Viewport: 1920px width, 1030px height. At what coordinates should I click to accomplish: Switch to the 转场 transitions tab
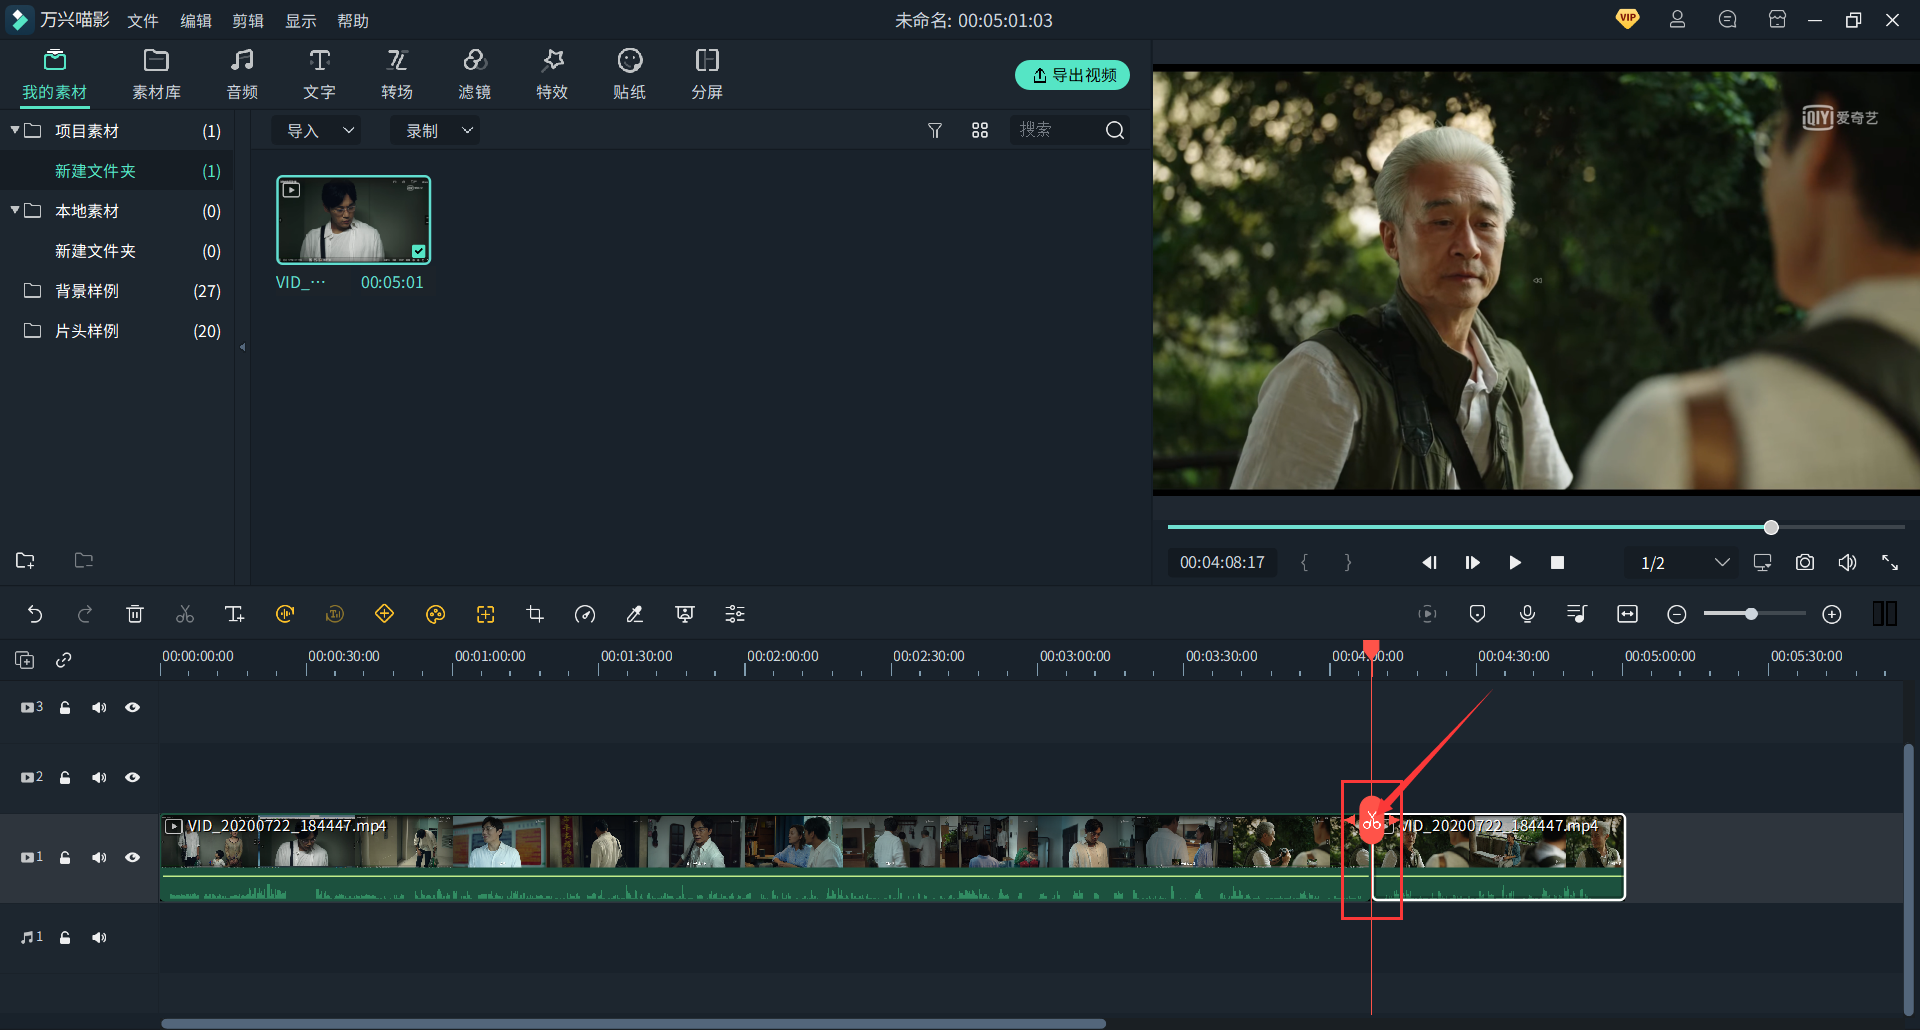(x=397, y=74)
